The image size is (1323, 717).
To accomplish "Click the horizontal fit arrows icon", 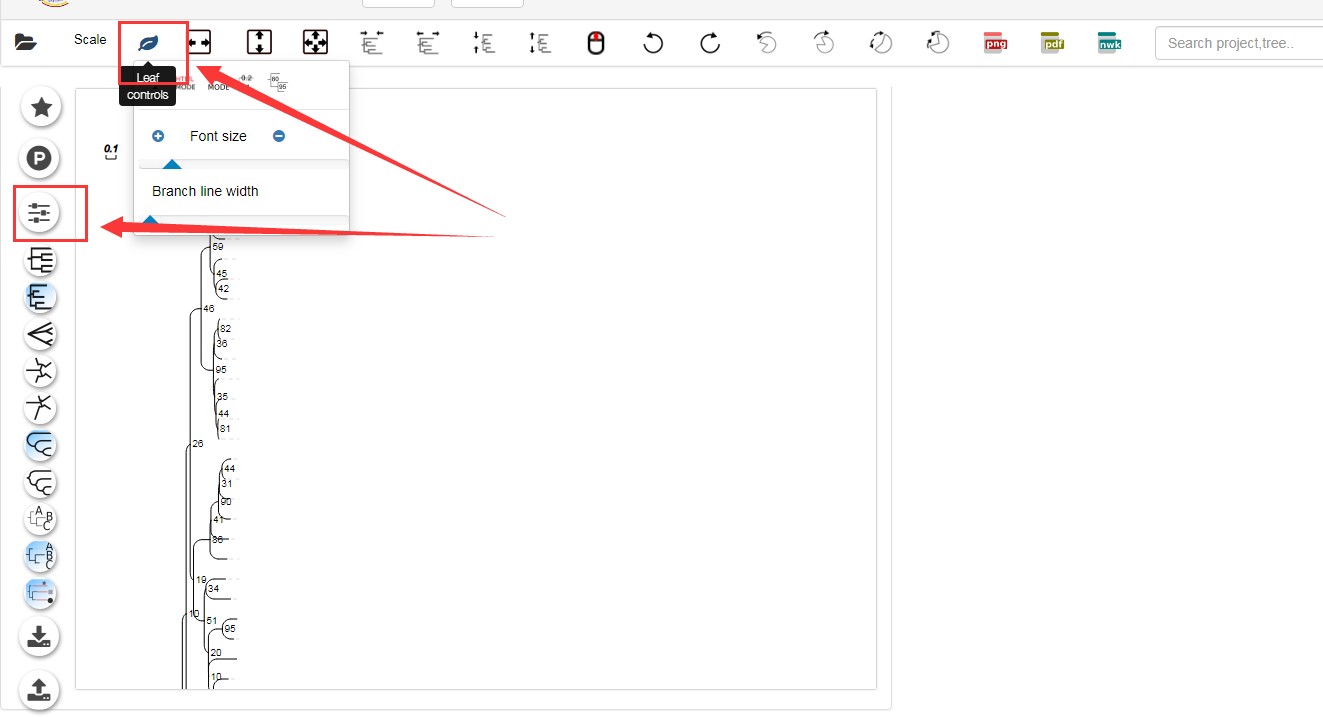I will [x=200, y=43].
